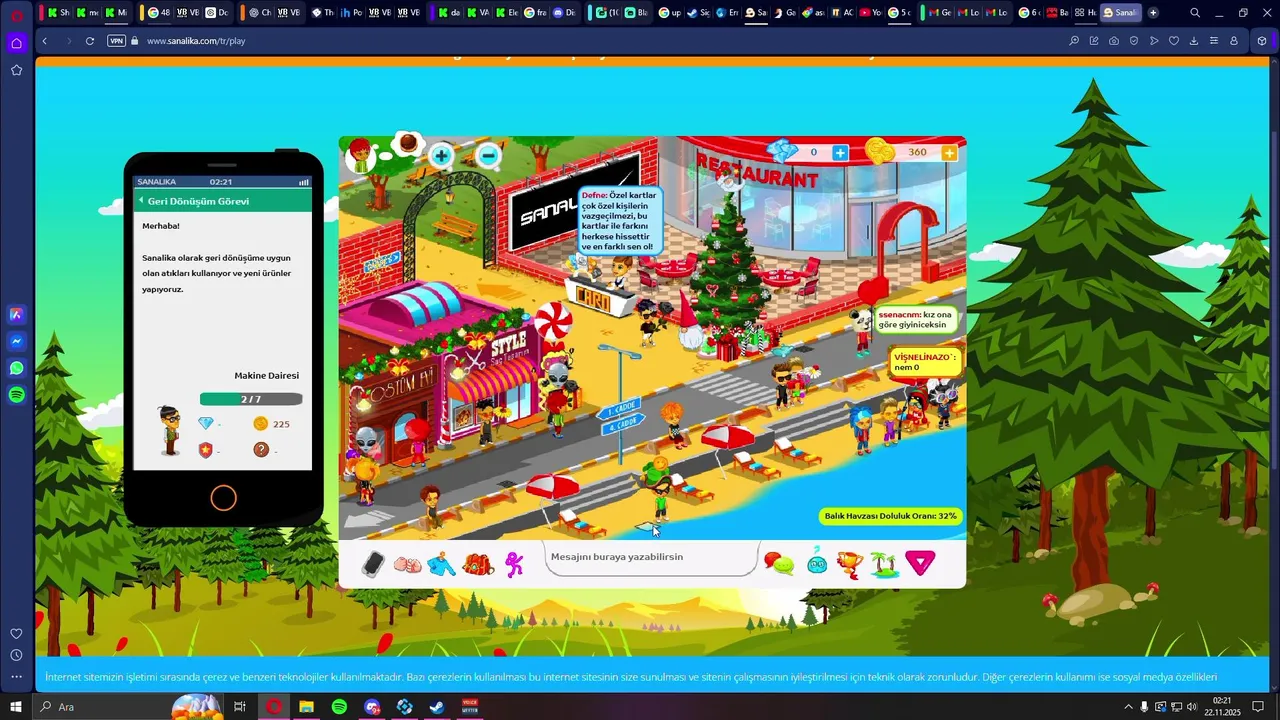Screen dimensions: 1280x720
Task: Click the gold coins currency icon
Action: [x=879, y=151]
